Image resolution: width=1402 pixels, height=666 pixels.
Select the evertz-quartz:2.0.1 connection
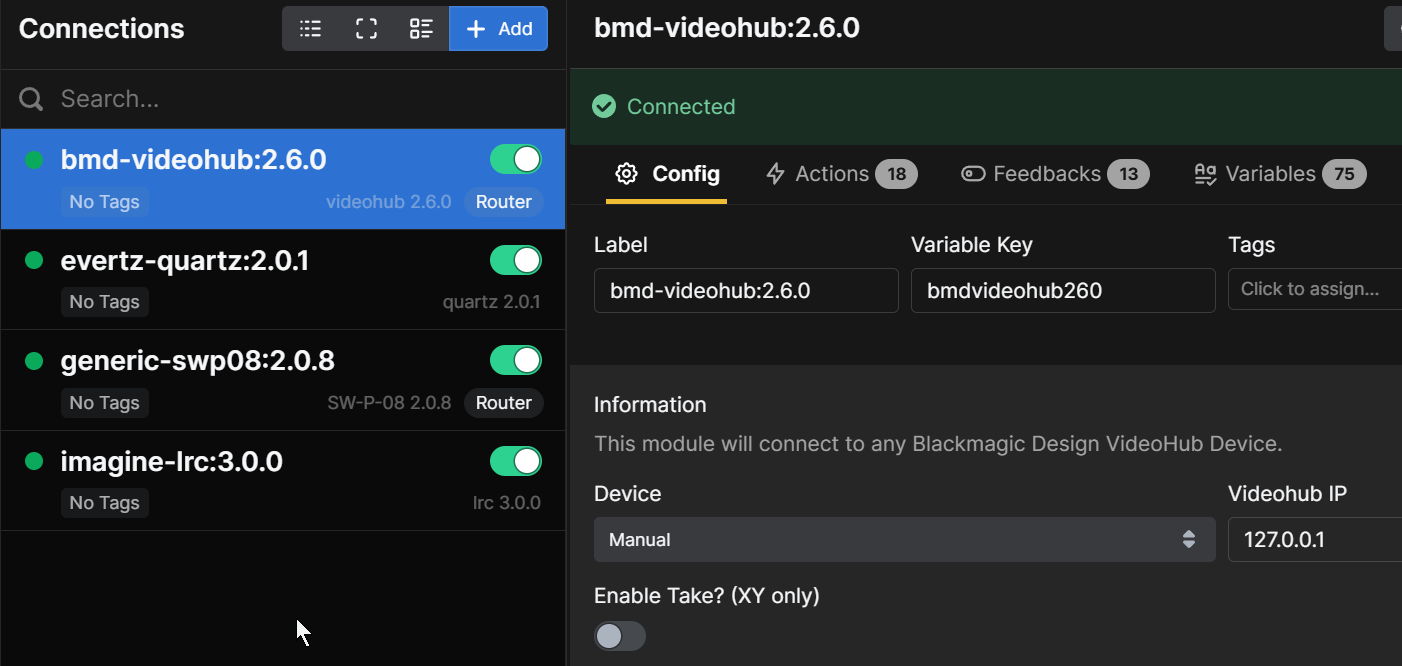[x=283, y=280]
